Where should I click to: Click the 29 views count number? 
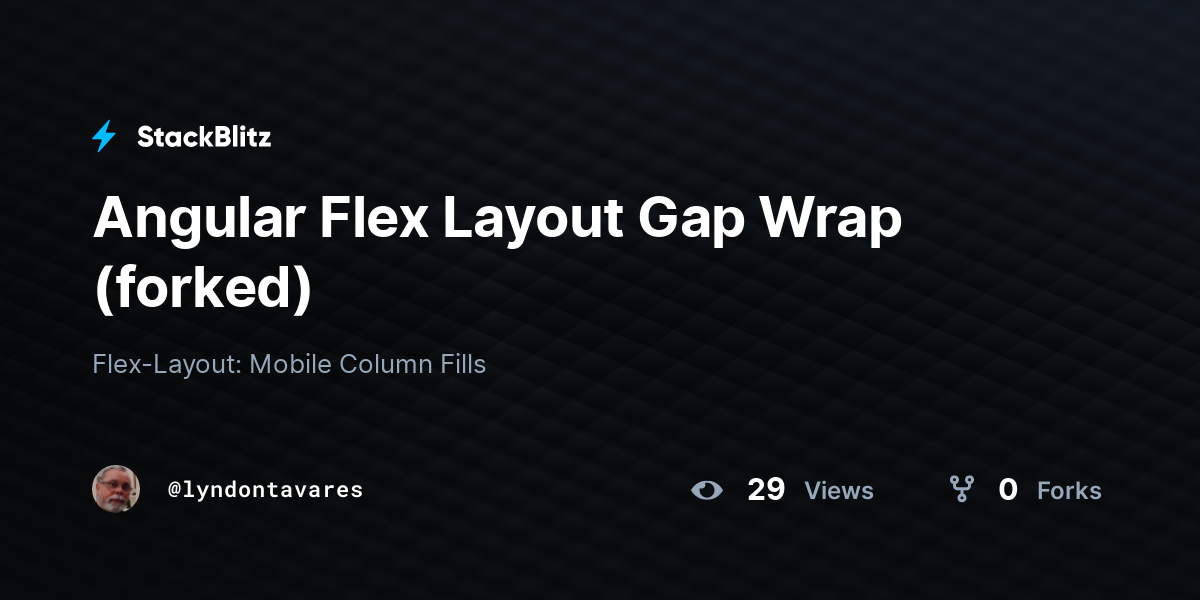766,490
